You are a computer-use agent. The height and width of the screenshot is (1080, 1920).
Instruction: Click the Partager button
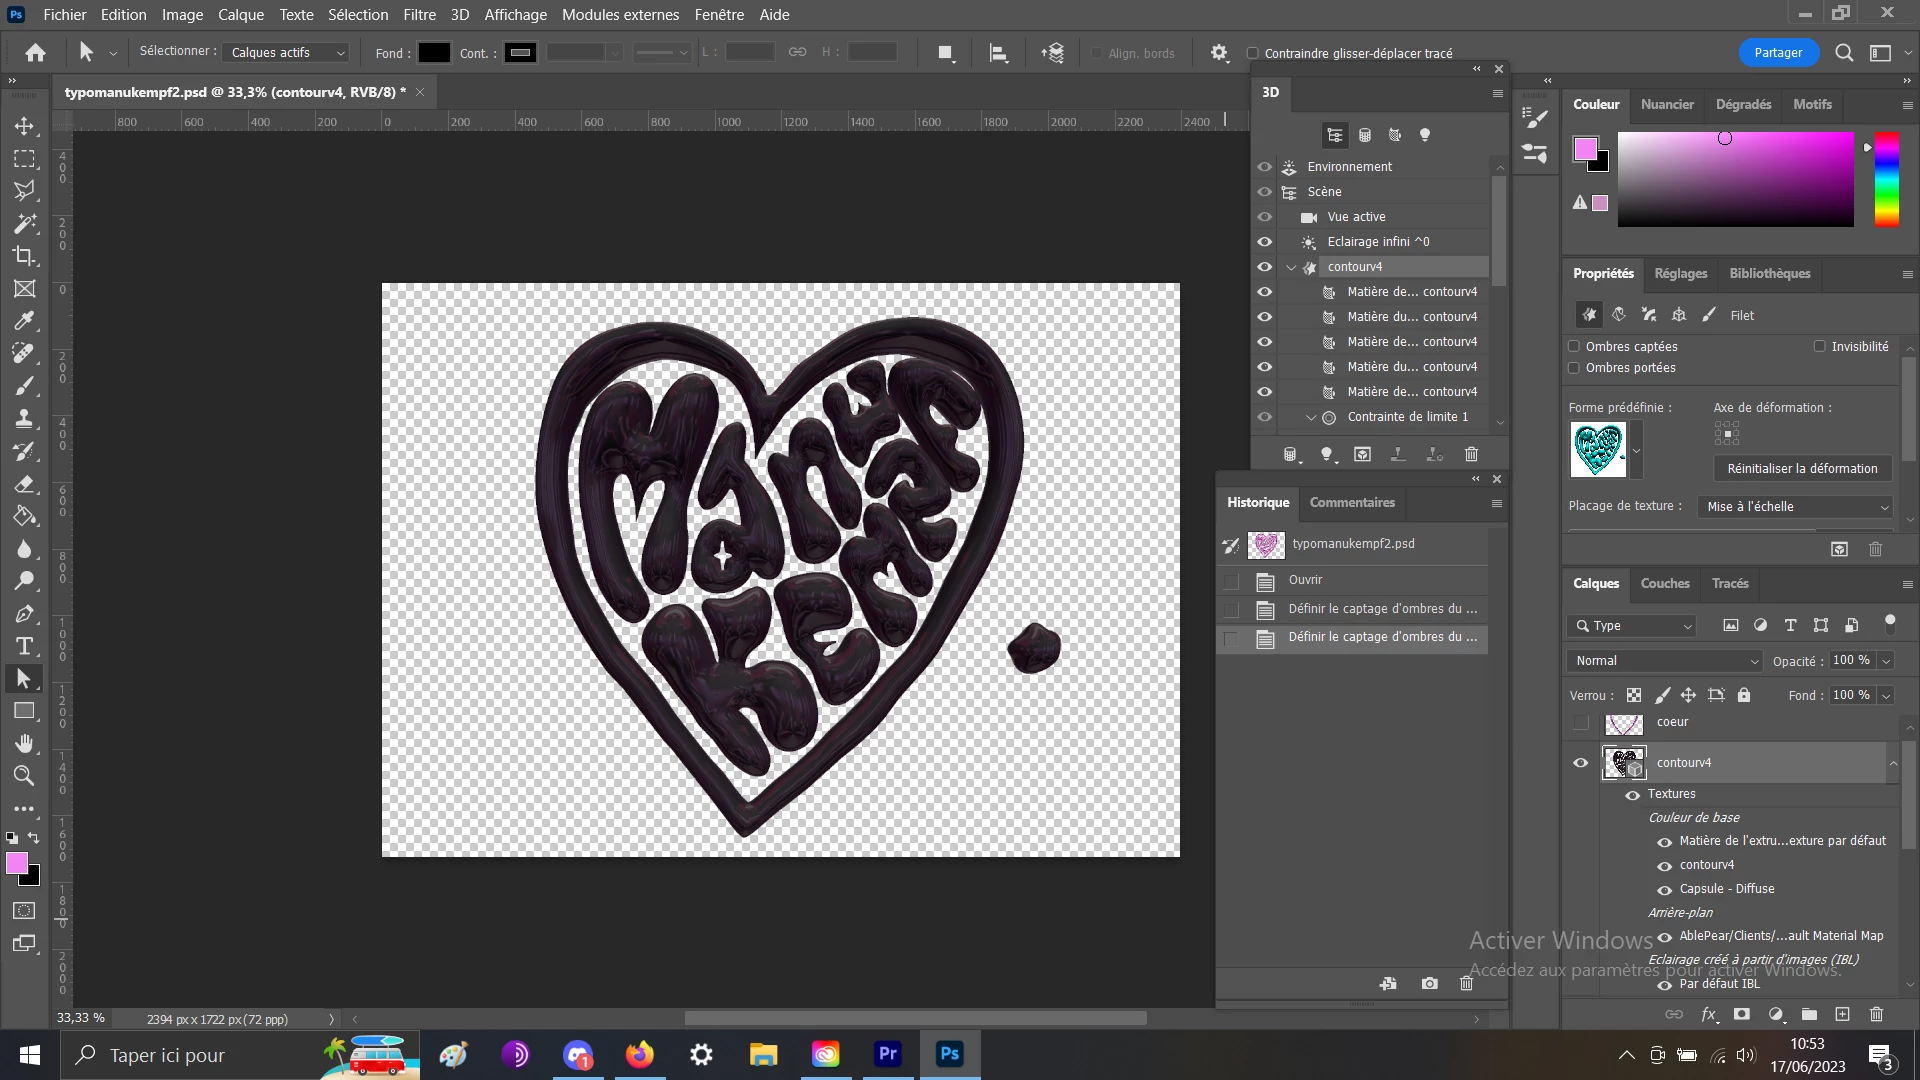[1777, 53]
